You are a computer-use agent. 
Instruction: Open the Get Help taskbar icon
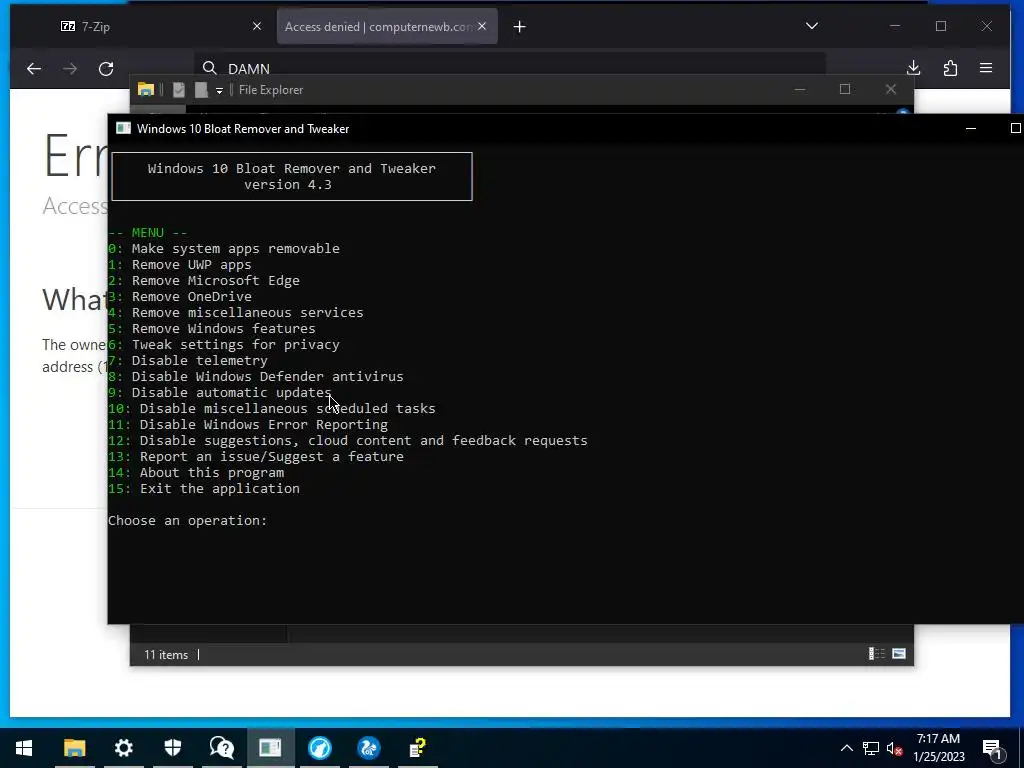221,748
